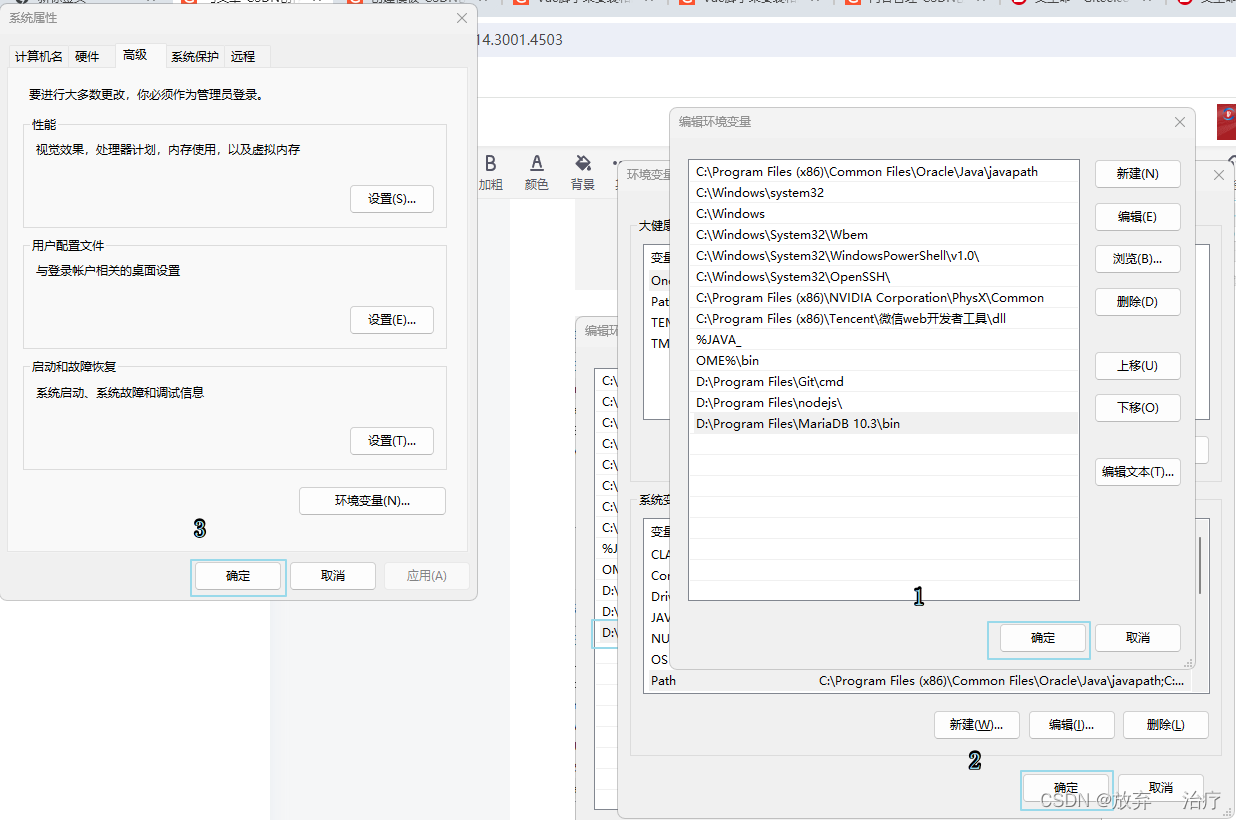
Task: Close the 系统属性 dialog with its X
Action: click(x=461, y=18)
